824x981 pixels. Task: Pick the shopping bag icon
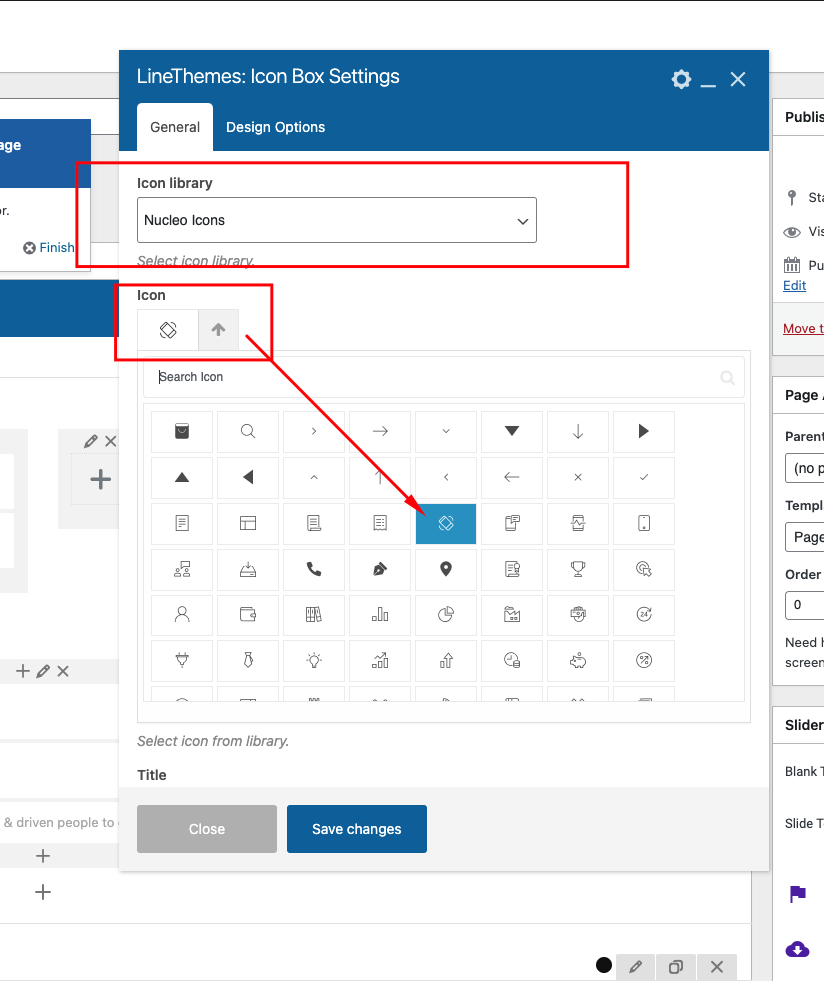[x=182, y=431]
